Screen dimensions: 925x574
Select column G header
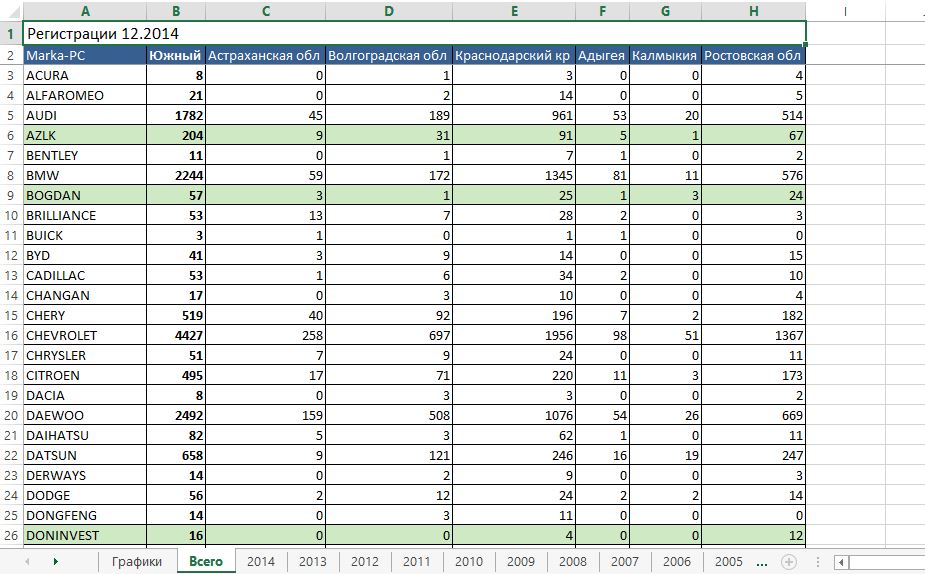click(665, 11)
